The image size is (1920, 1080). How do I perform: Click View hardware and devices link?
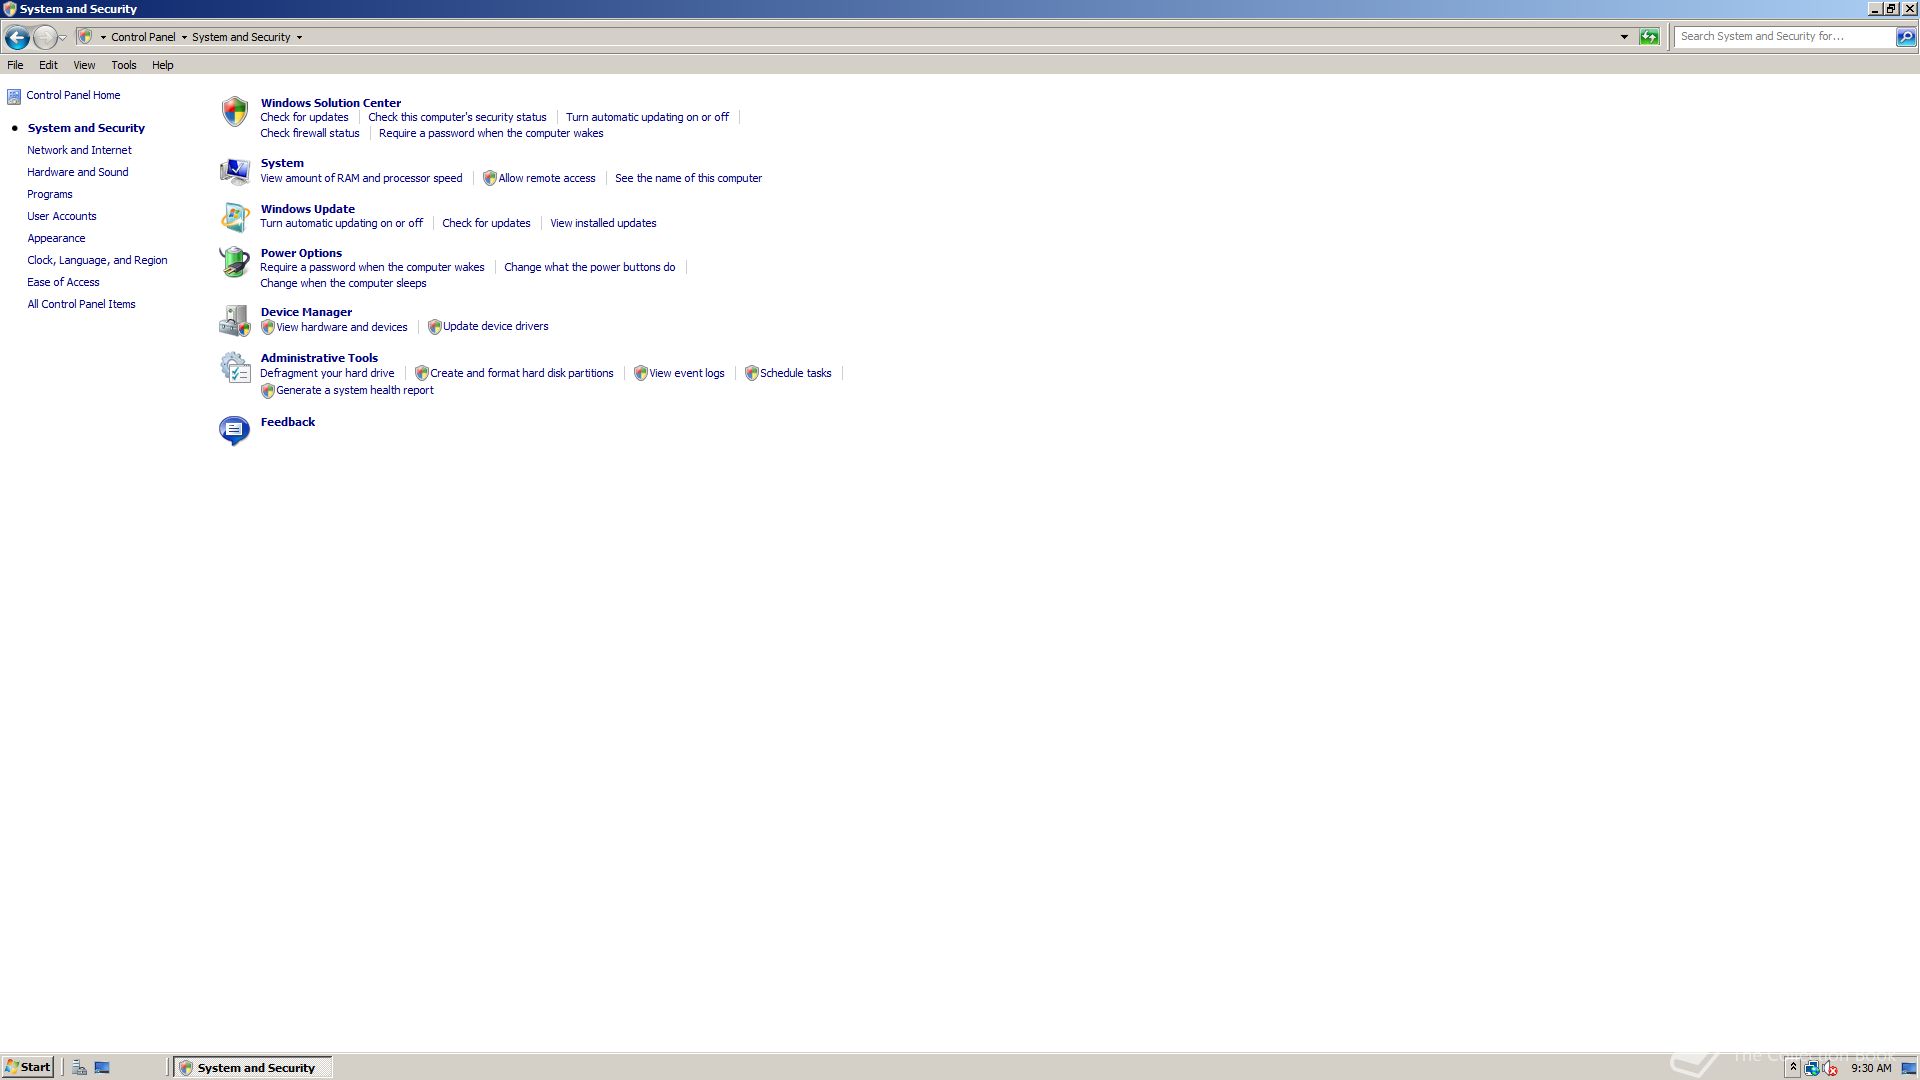[x=342, y=328]
